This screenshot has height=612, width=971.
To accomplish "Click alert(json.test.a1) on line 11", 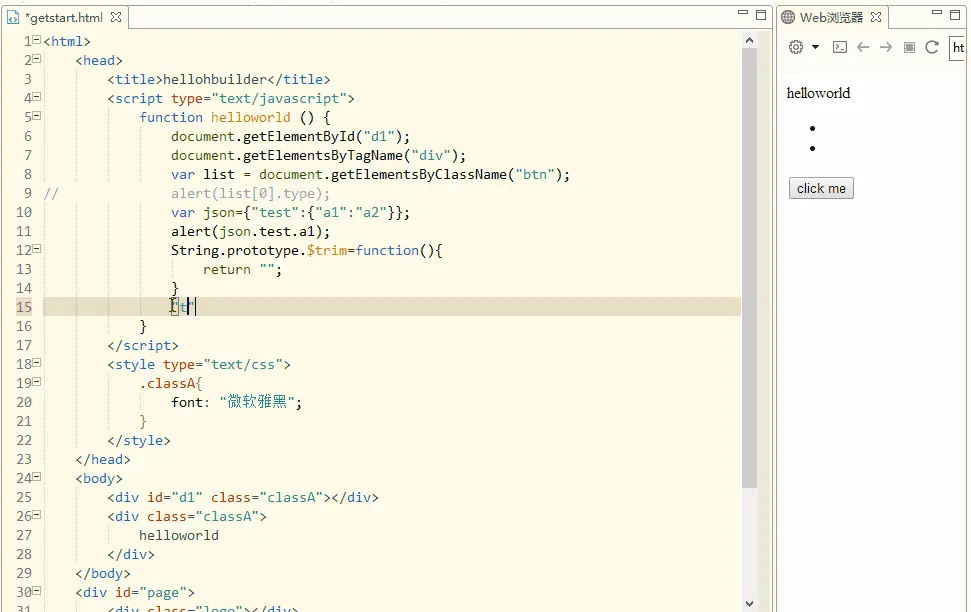I will click(251, 232).
